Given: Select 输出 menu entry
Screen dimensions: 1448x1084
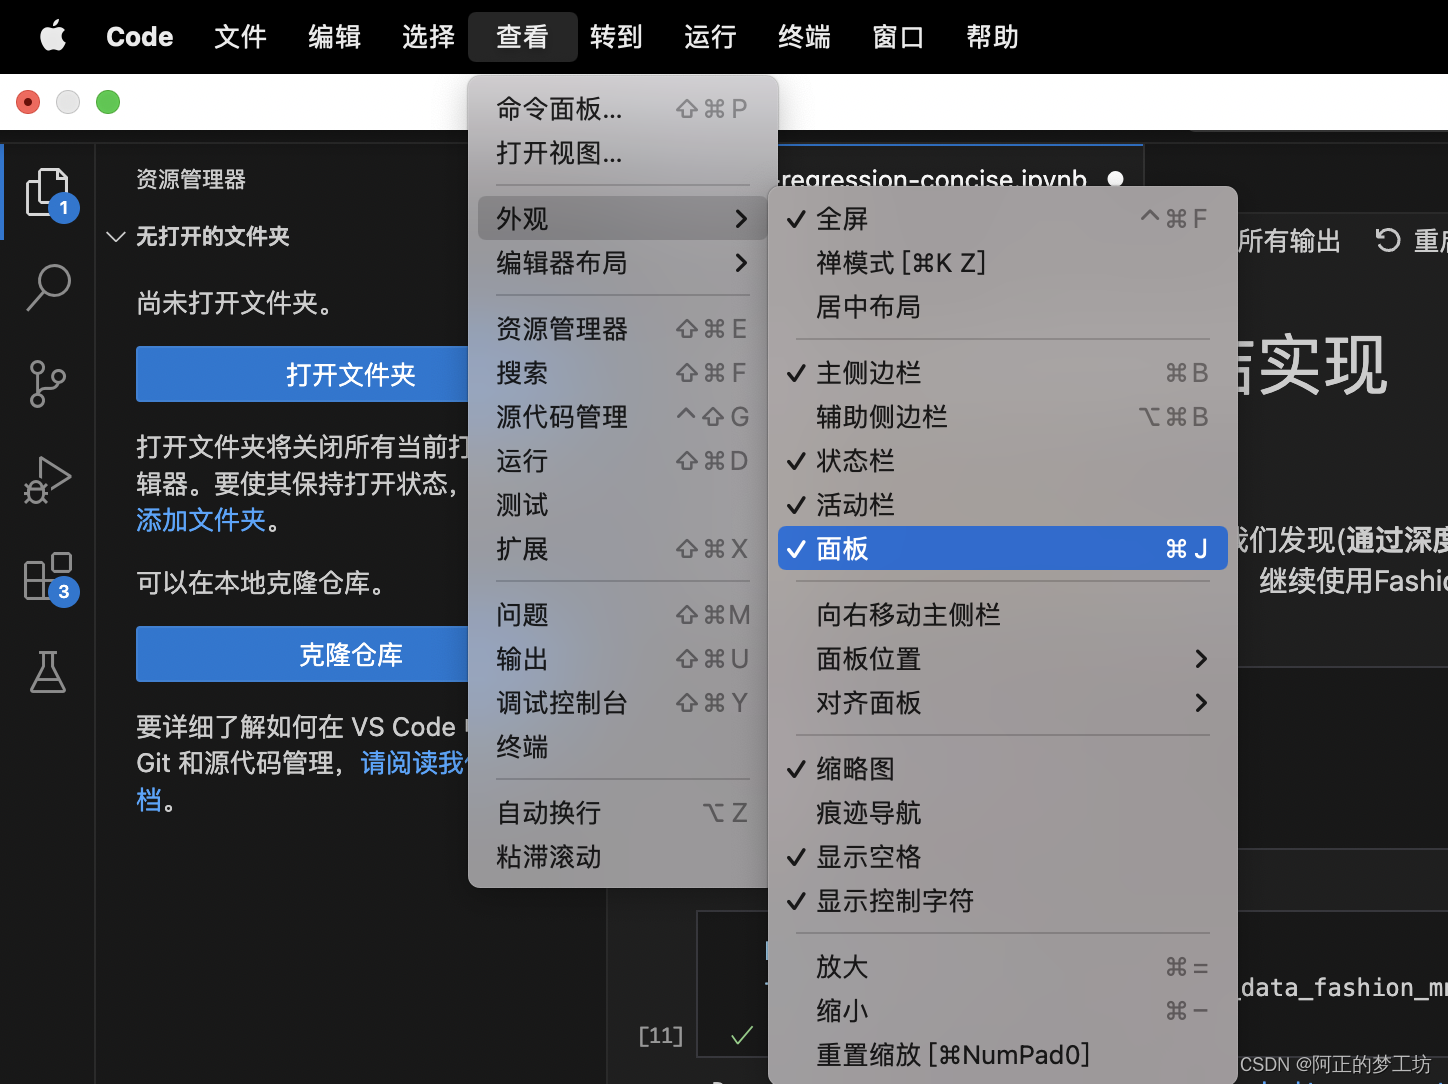Looking at the screenshot, I should pyautogui.click(x=622, y=658).
